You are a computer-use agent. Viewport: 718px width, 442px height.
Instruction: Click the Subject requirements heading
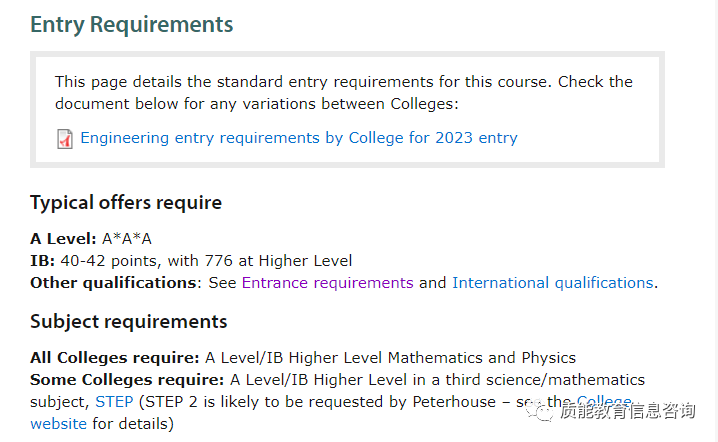(x=129, y=322)
